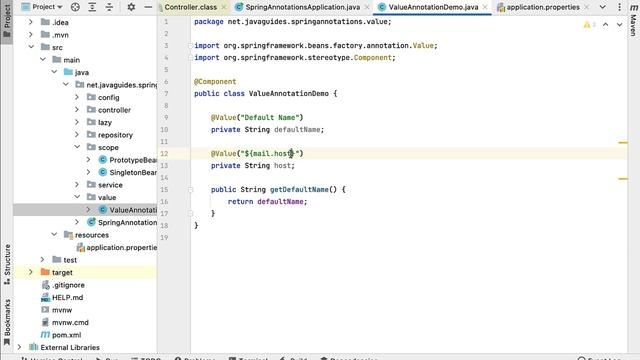Go to next highlighted problem arrow
This screenshot has height=360, width=640.
coord(620,25)
